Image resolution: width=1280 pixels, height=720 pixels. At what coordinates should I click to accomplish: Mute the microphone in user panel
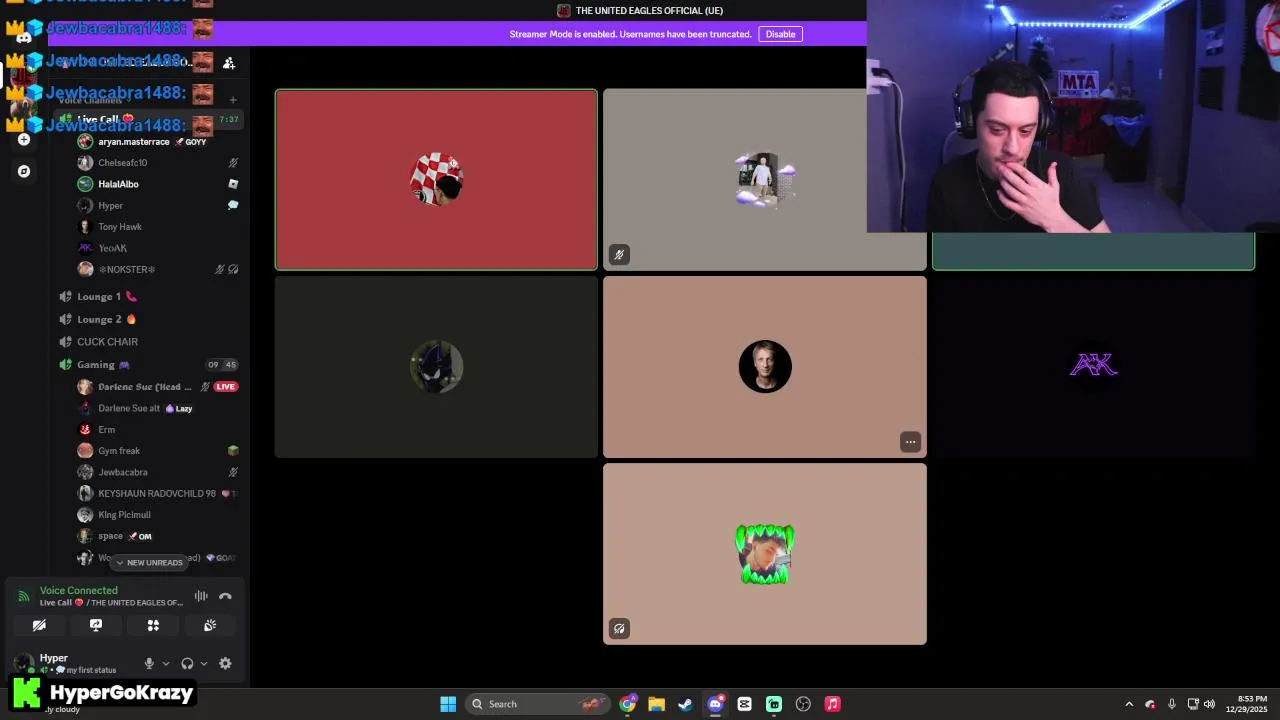point(149,663)
